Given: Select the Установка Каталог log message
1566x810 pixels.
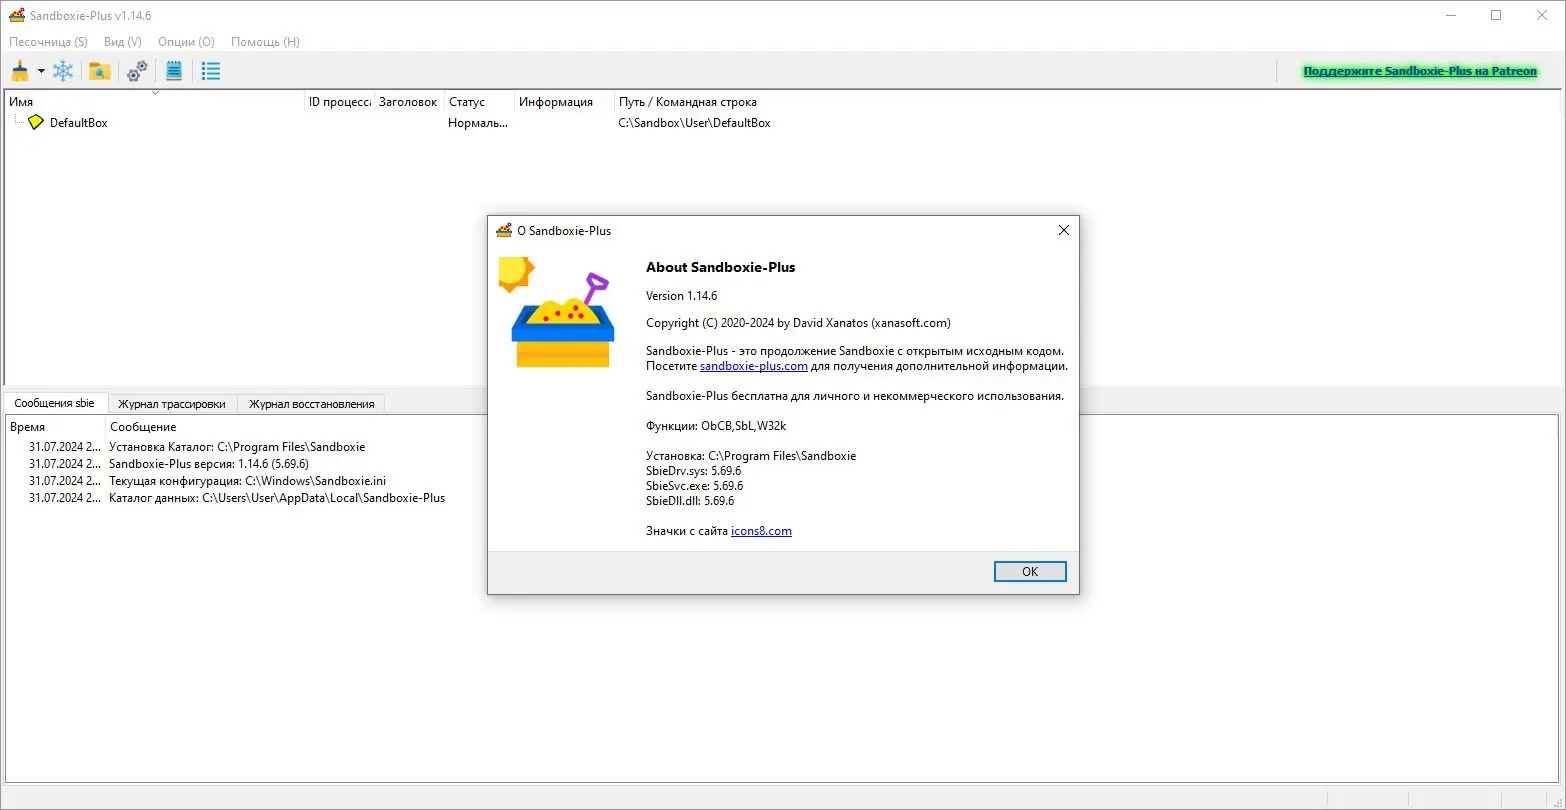Looking at the screenshot, I should pos(237,447).
